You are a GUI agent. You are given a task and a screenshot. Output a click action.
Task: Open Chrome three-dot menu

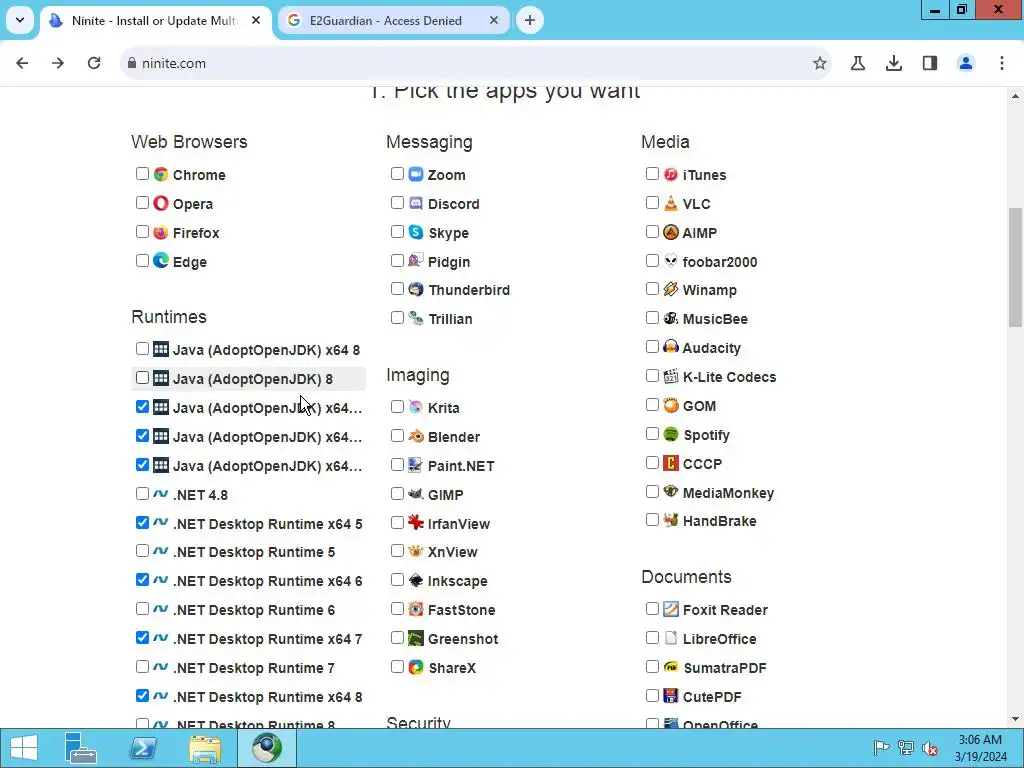[x=1002, y=63]
